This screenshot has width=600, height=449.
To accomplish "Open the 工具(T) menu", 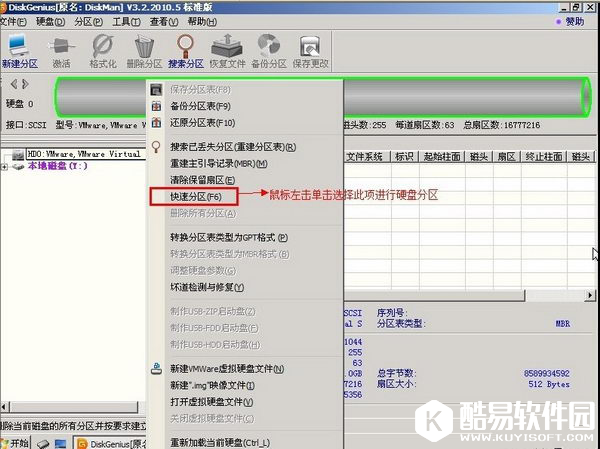I will [126, 20].
